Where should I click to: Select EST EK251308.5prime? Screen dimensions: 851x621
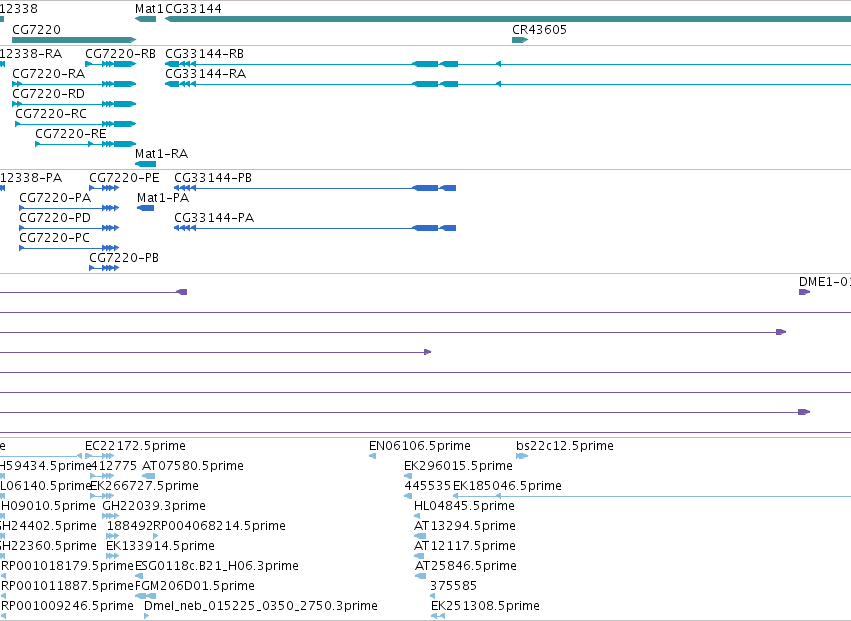point(486,607)
